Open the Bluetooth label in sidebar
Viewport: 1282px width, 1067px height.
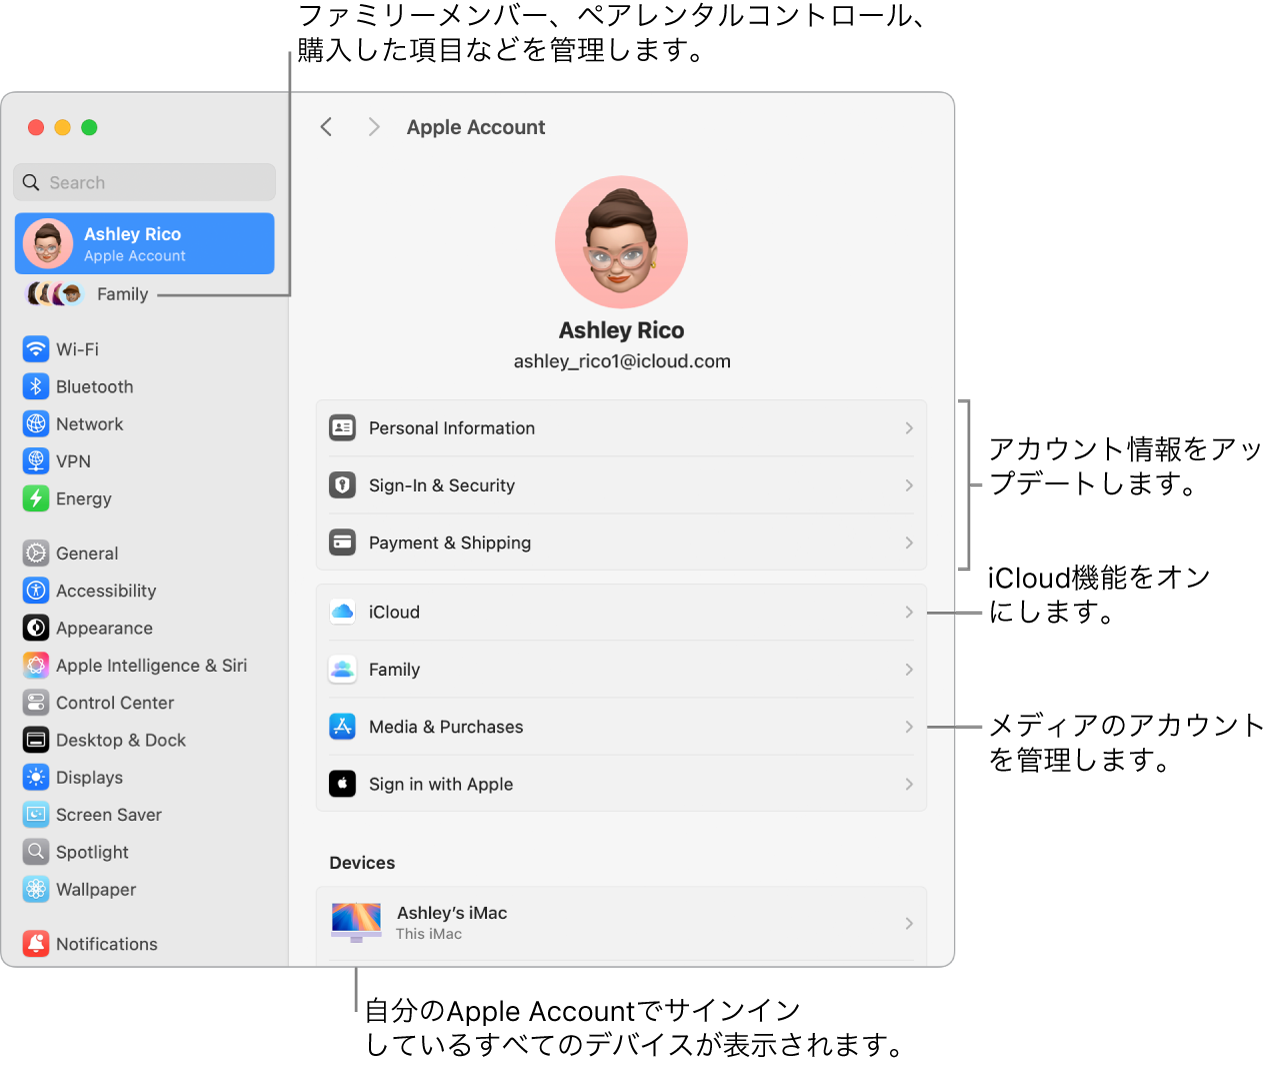(x=95, y=386)
